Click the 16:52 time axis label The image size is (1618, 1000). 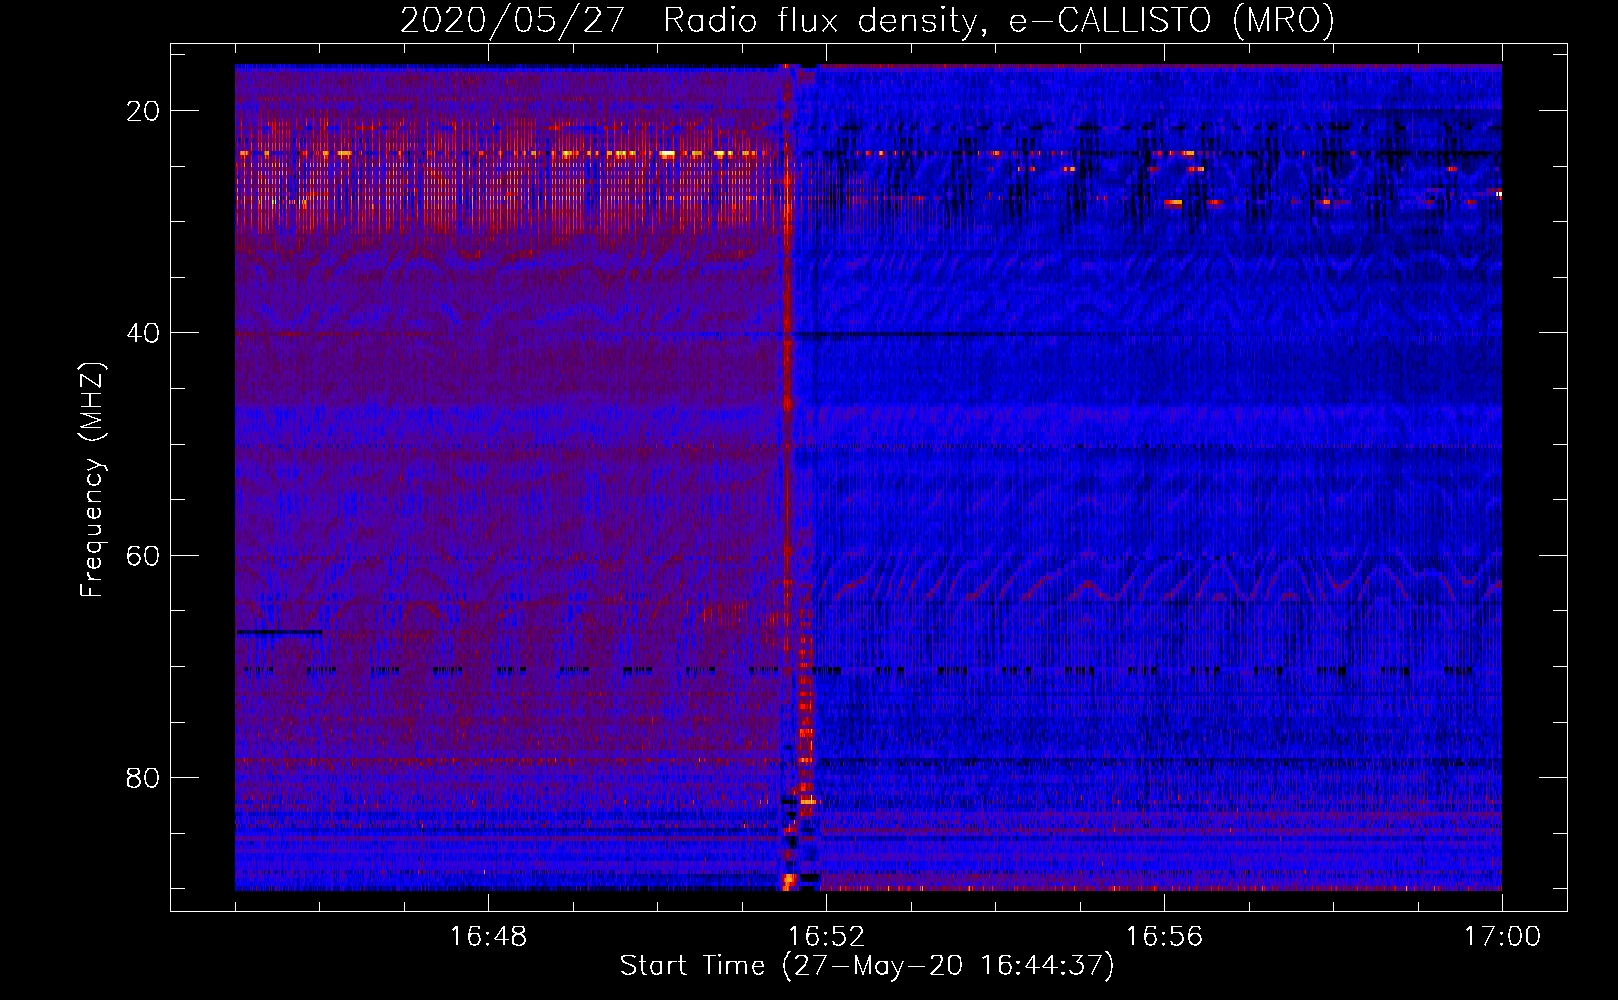(x=826, y=937)
